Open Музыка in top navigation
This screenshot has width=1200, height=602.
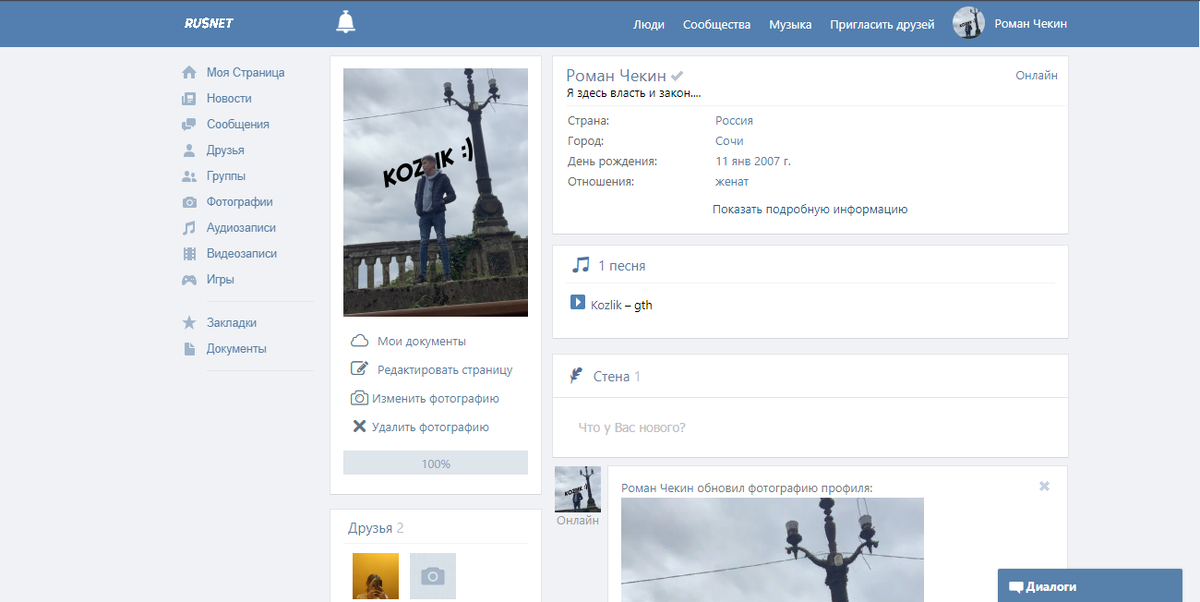click(790, 25)
